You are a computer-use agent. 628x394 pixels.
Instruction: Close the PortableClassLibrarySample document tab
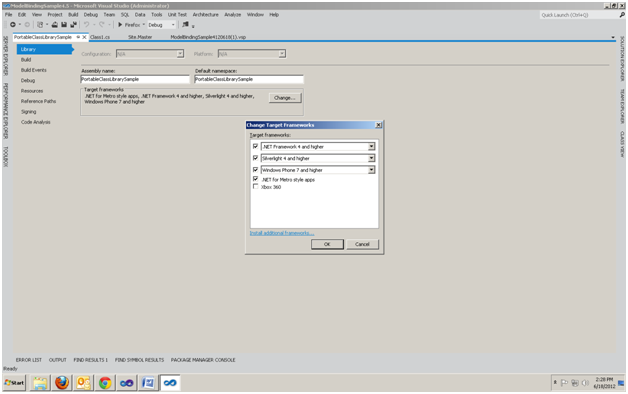[x=84, y=37]
